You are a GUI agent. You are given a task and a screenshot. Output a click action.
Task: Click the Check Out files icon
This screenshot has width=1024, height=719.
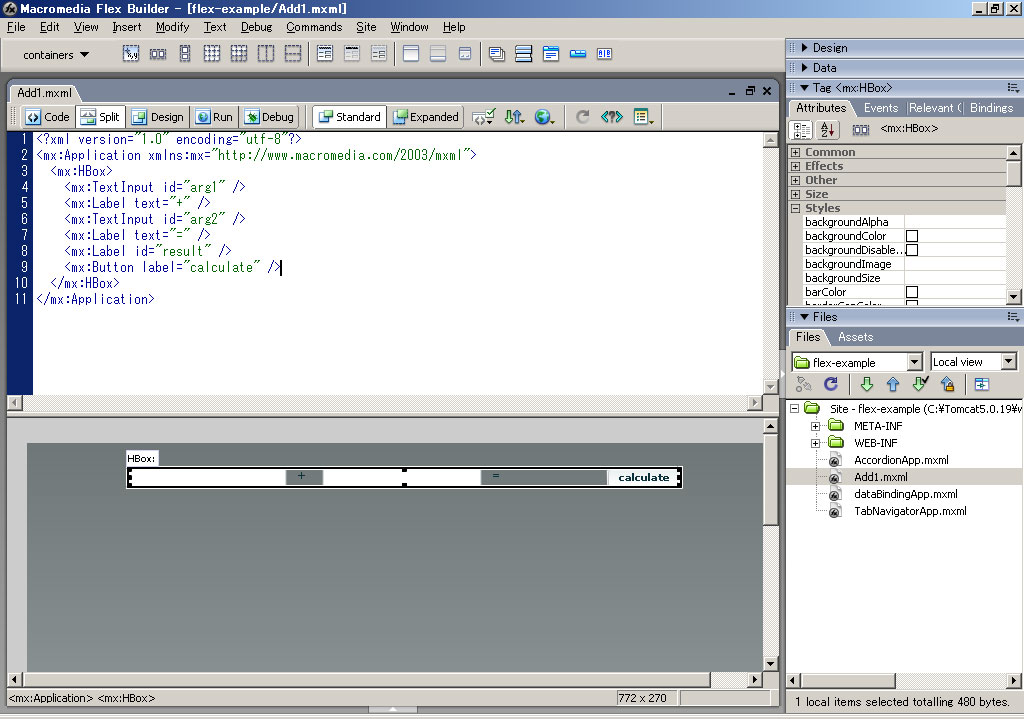[x=920, y=384]
